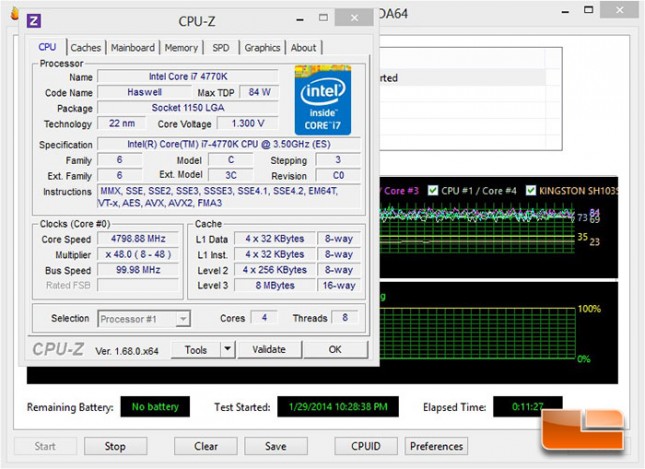Switch to the CPU tab
The width and height of the screenshot is (645, 469).
(47, 47)
